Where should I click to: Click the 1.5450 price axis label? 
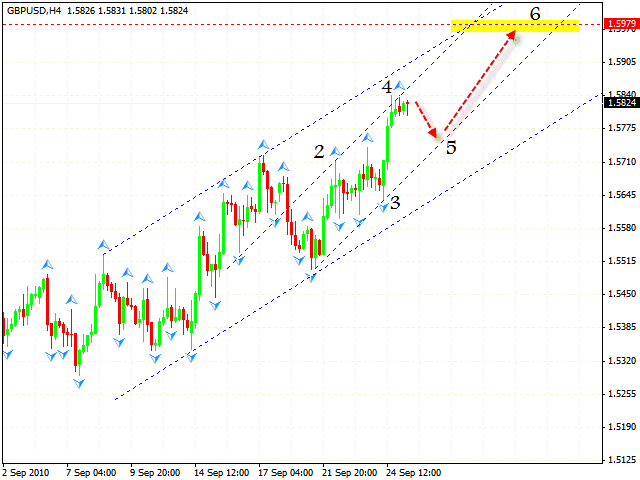[x=622, y=294]
